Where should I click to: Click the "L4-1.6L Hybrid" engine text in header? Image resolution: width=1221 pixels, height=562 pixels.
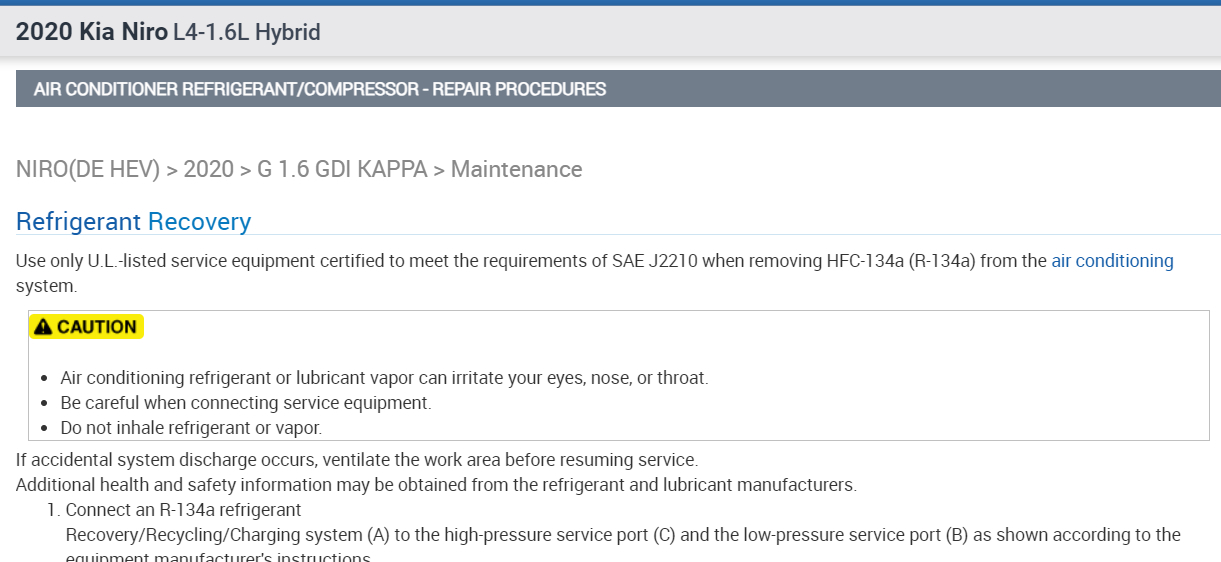247,32
